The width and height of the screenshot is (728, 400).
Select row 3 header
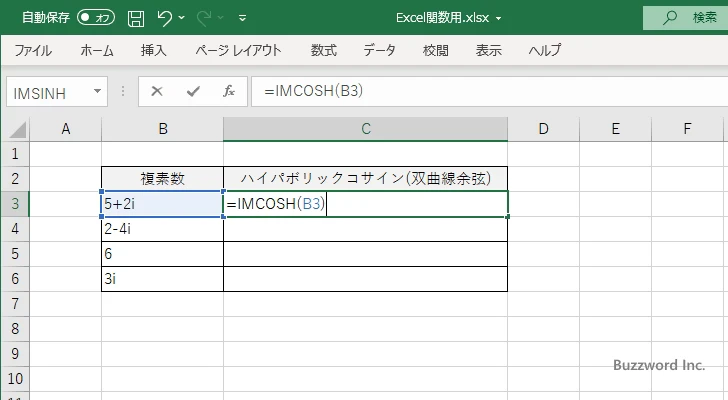(15, 204)
